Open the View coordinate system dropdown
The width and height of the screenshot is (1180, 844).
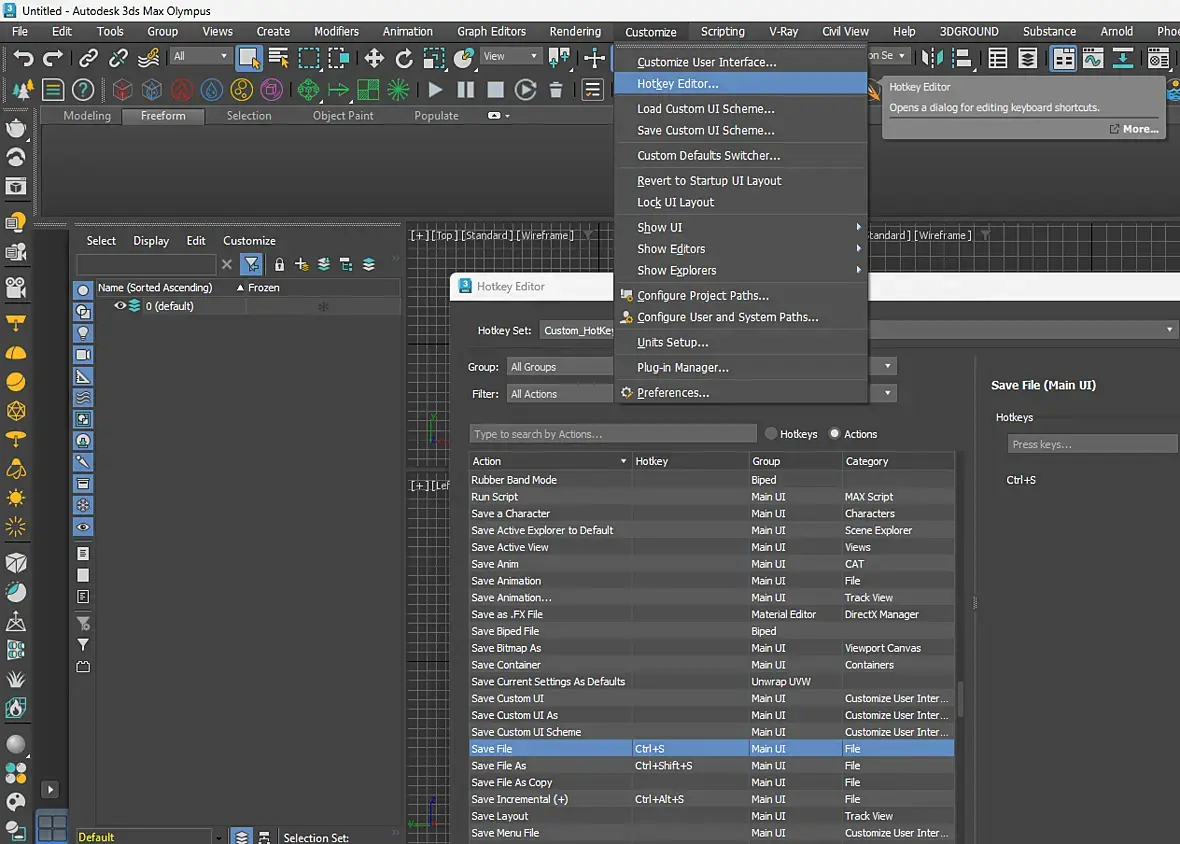point(510,57)
